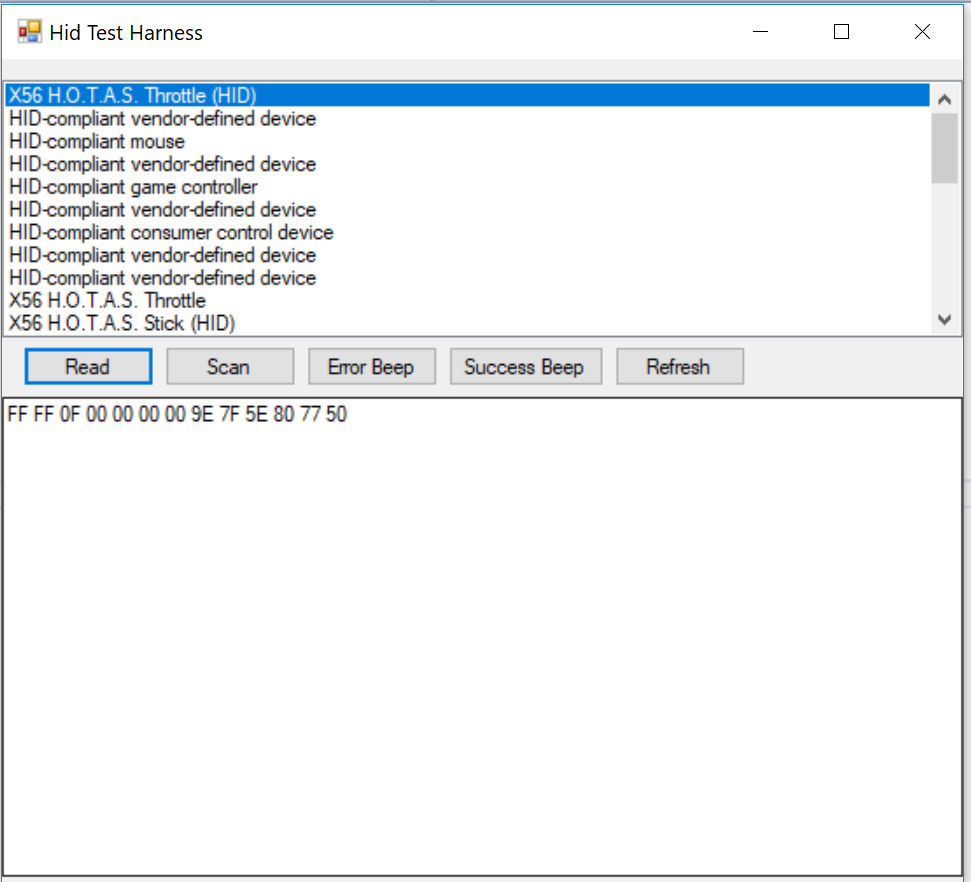Select the HID-compliant mouse entry
The image size is (971, 882).
[x=468, y=141]
